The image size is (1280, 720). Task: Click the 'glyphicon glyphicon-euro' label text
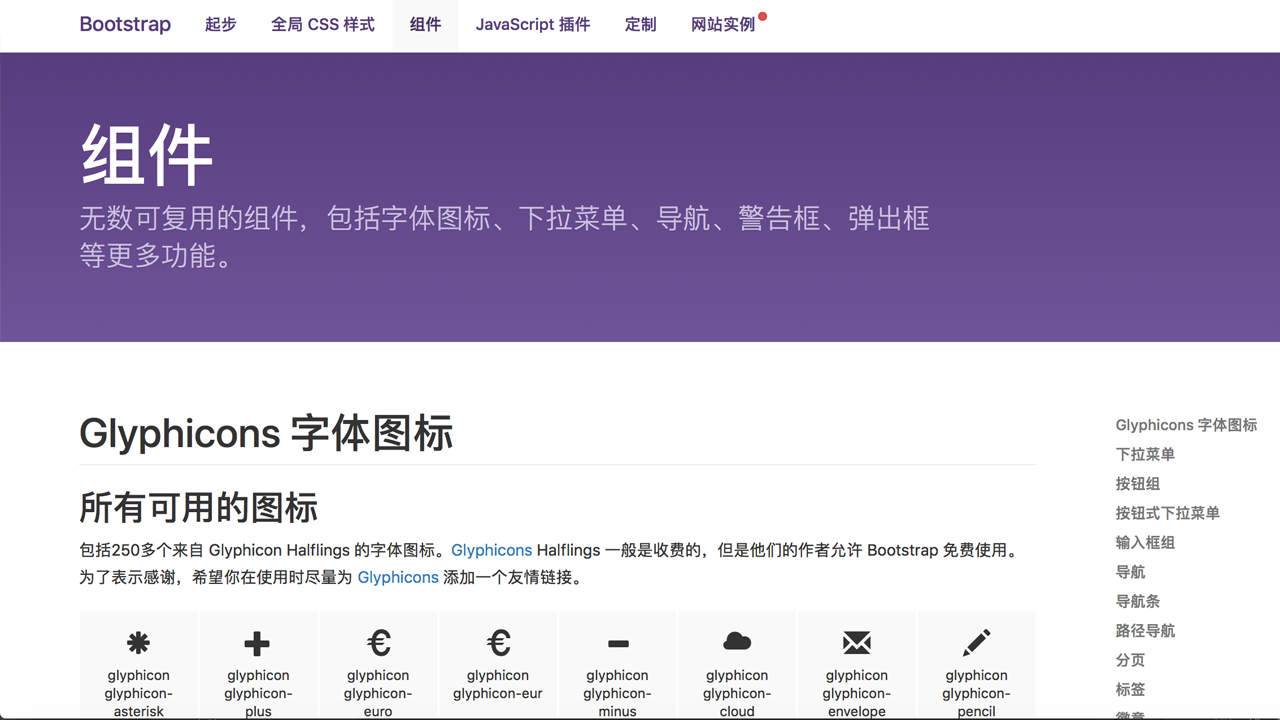[x=378, y=693]
